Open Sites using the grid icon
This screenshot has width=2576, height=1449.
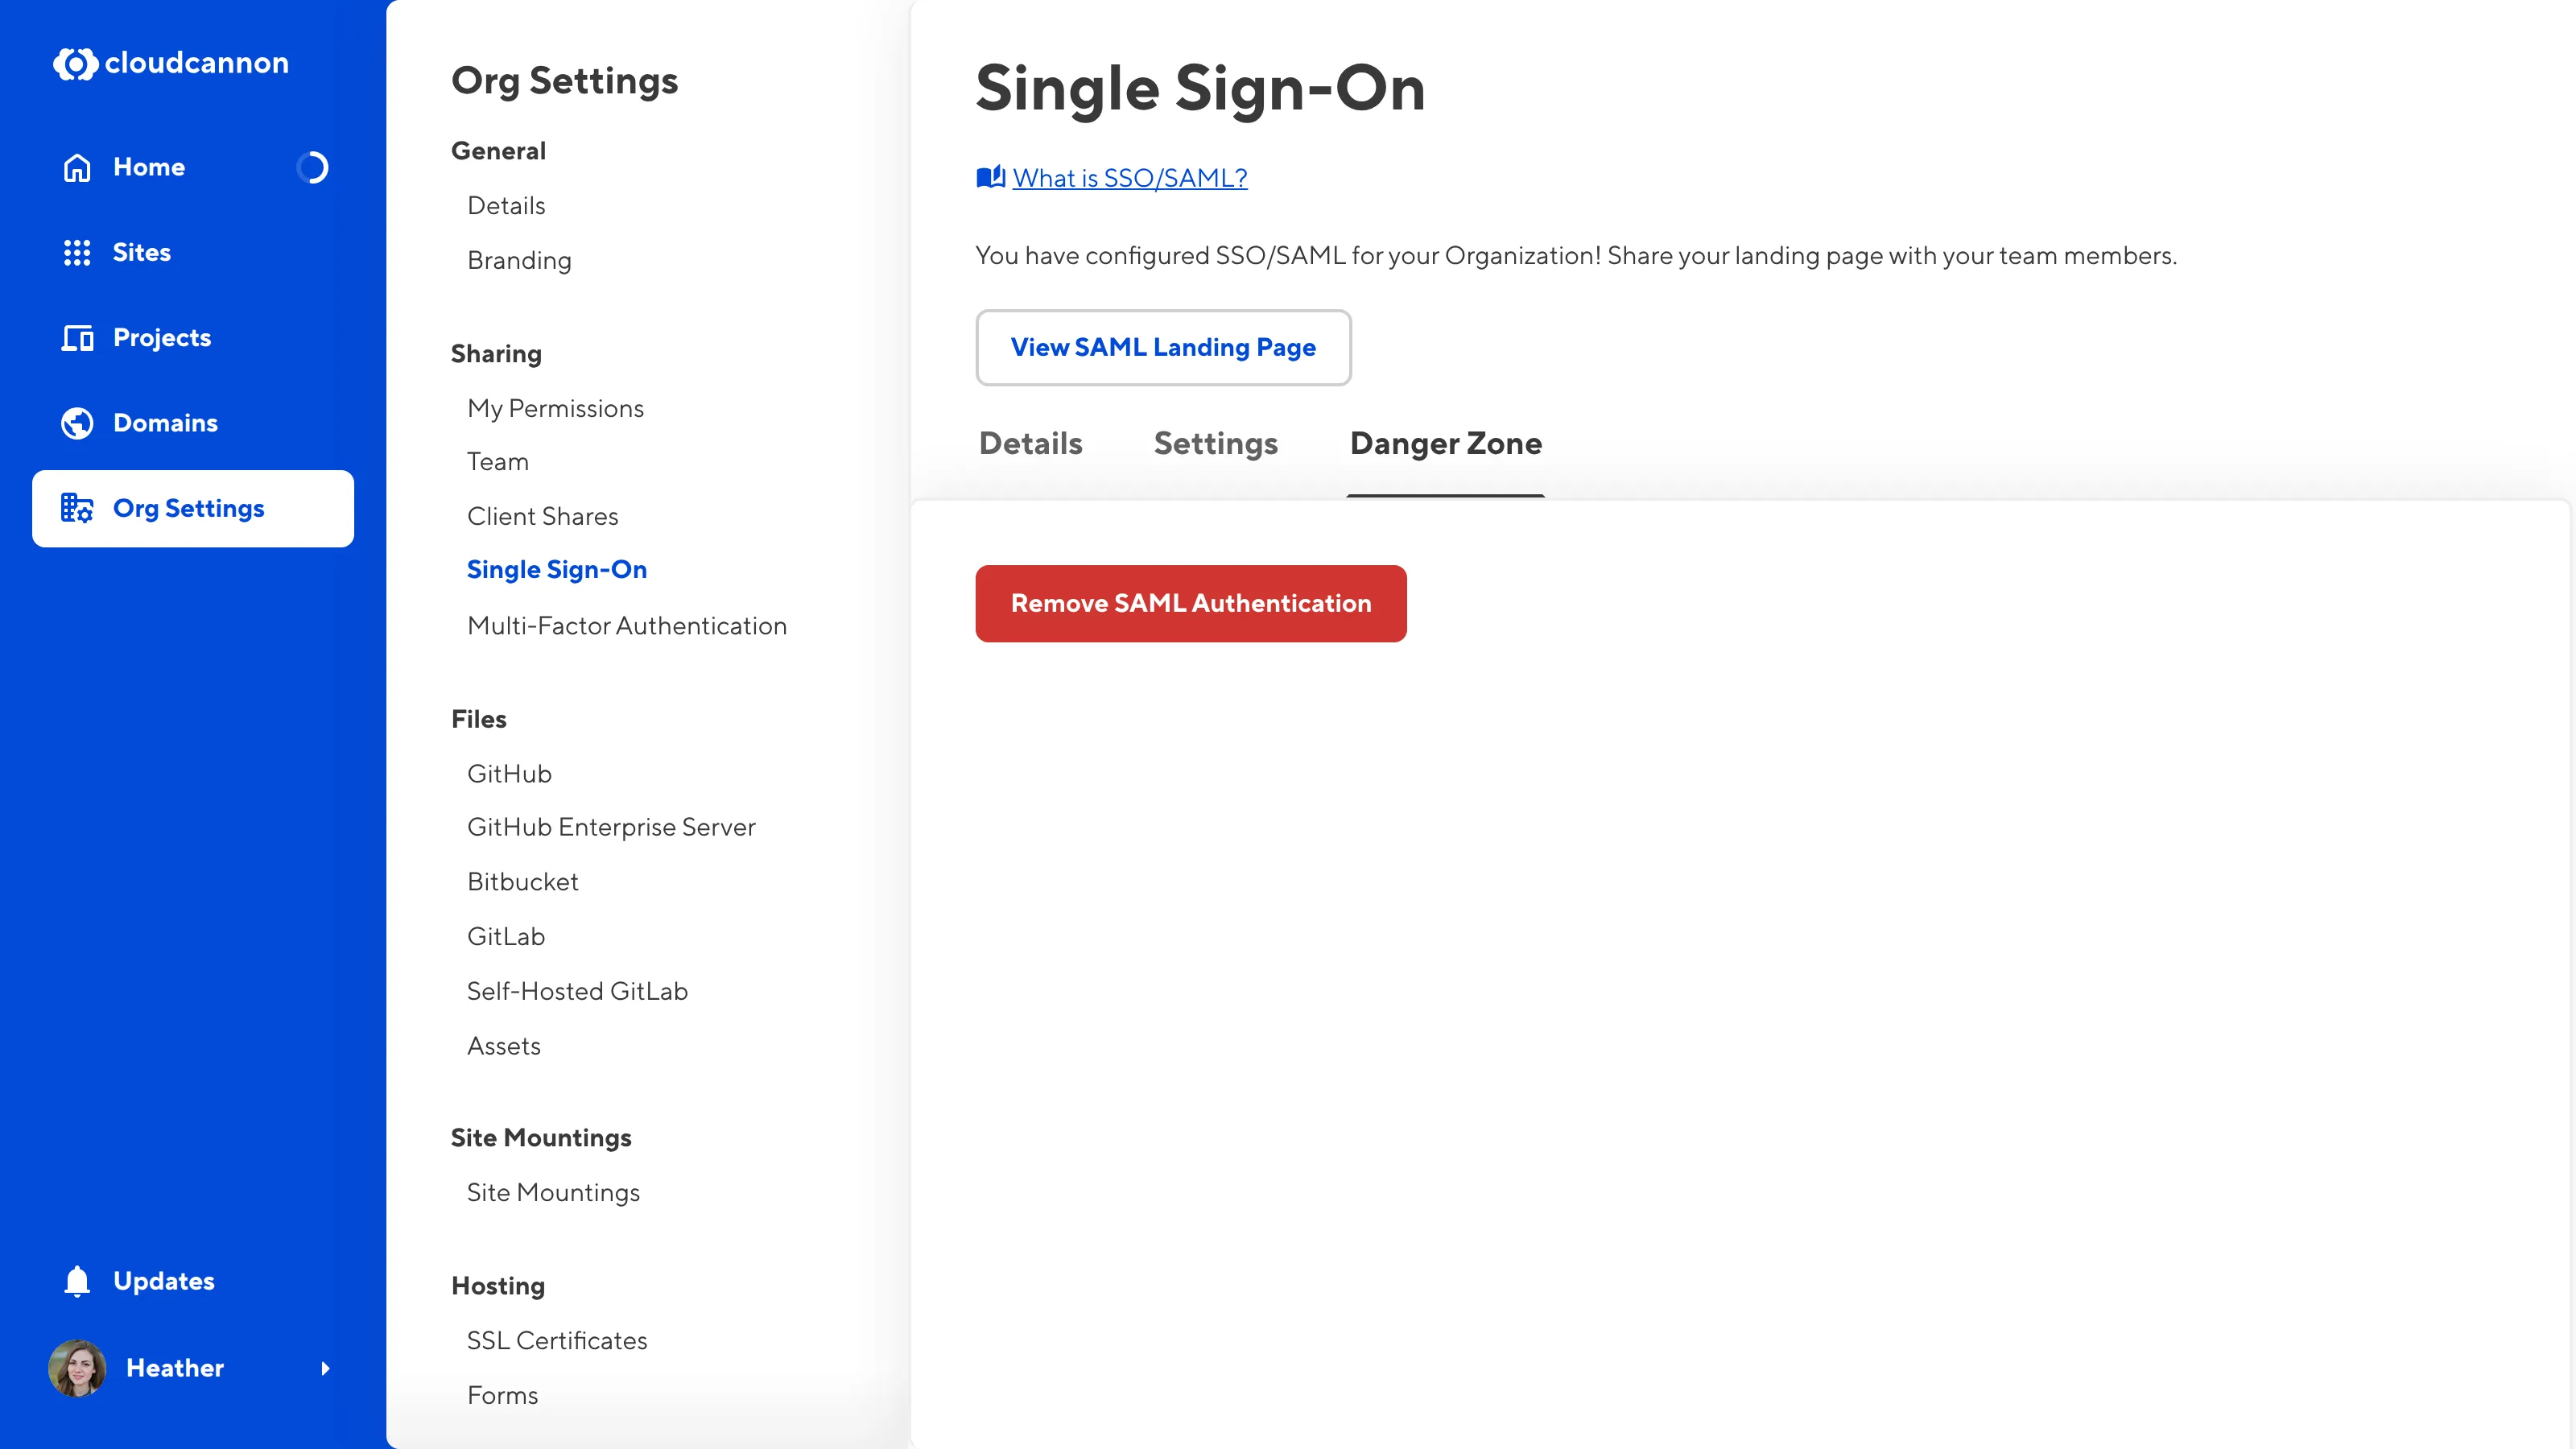click(x=77, y=252)
